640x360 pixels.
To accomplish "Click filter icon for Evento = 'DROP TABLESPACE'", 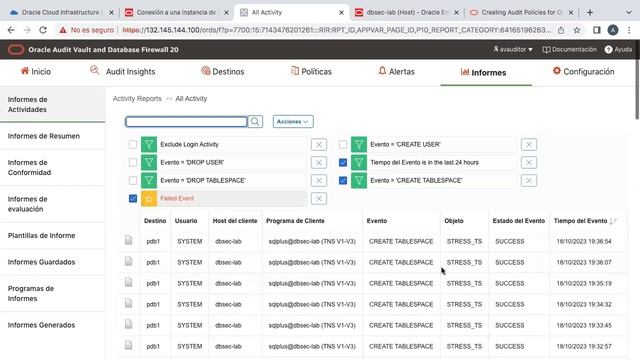I will click(x=149, y=180).
